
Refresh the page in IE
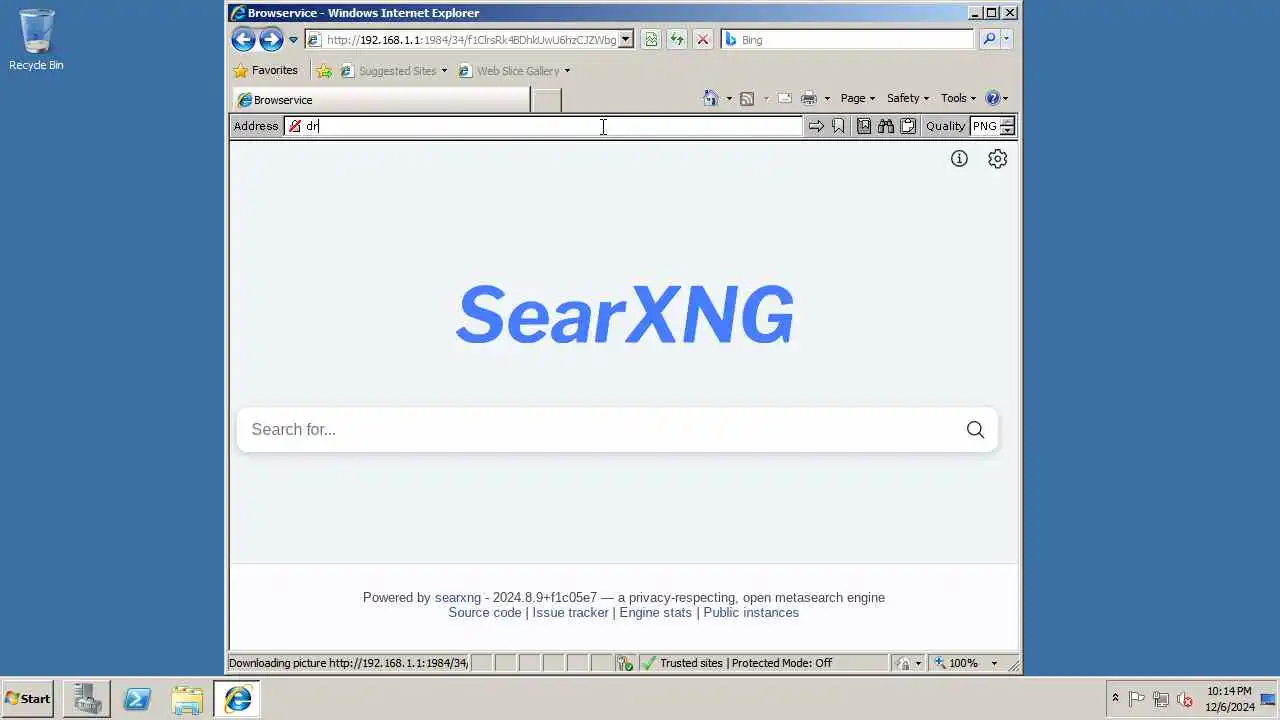(x=677, y=40)
